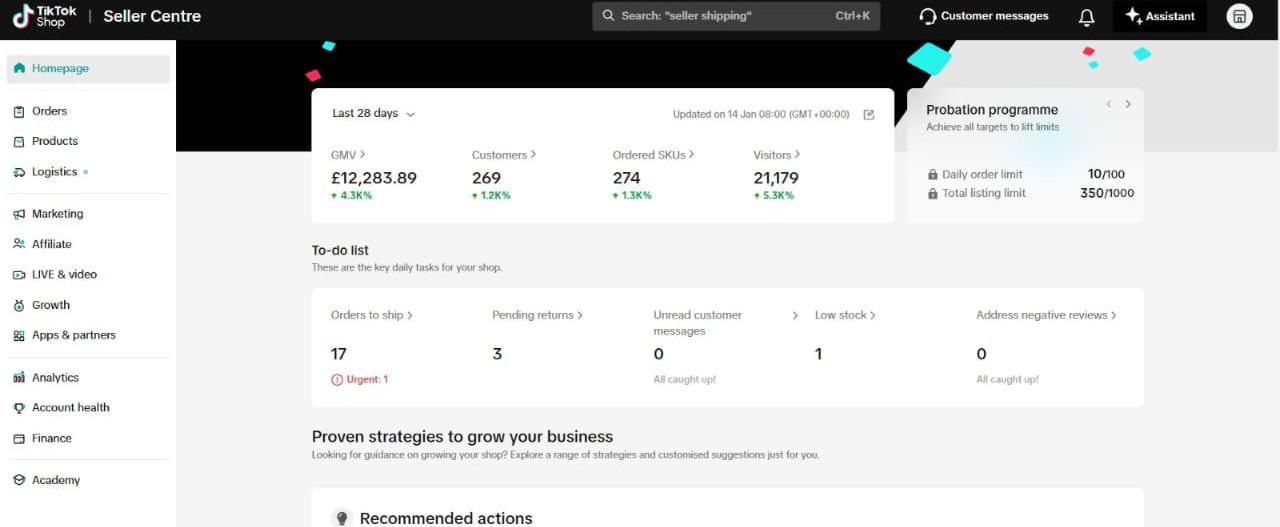This screenshot has width=1280, height=527.
Task: Click the TikTok Shop logo
Action: (x=45, y=16)
